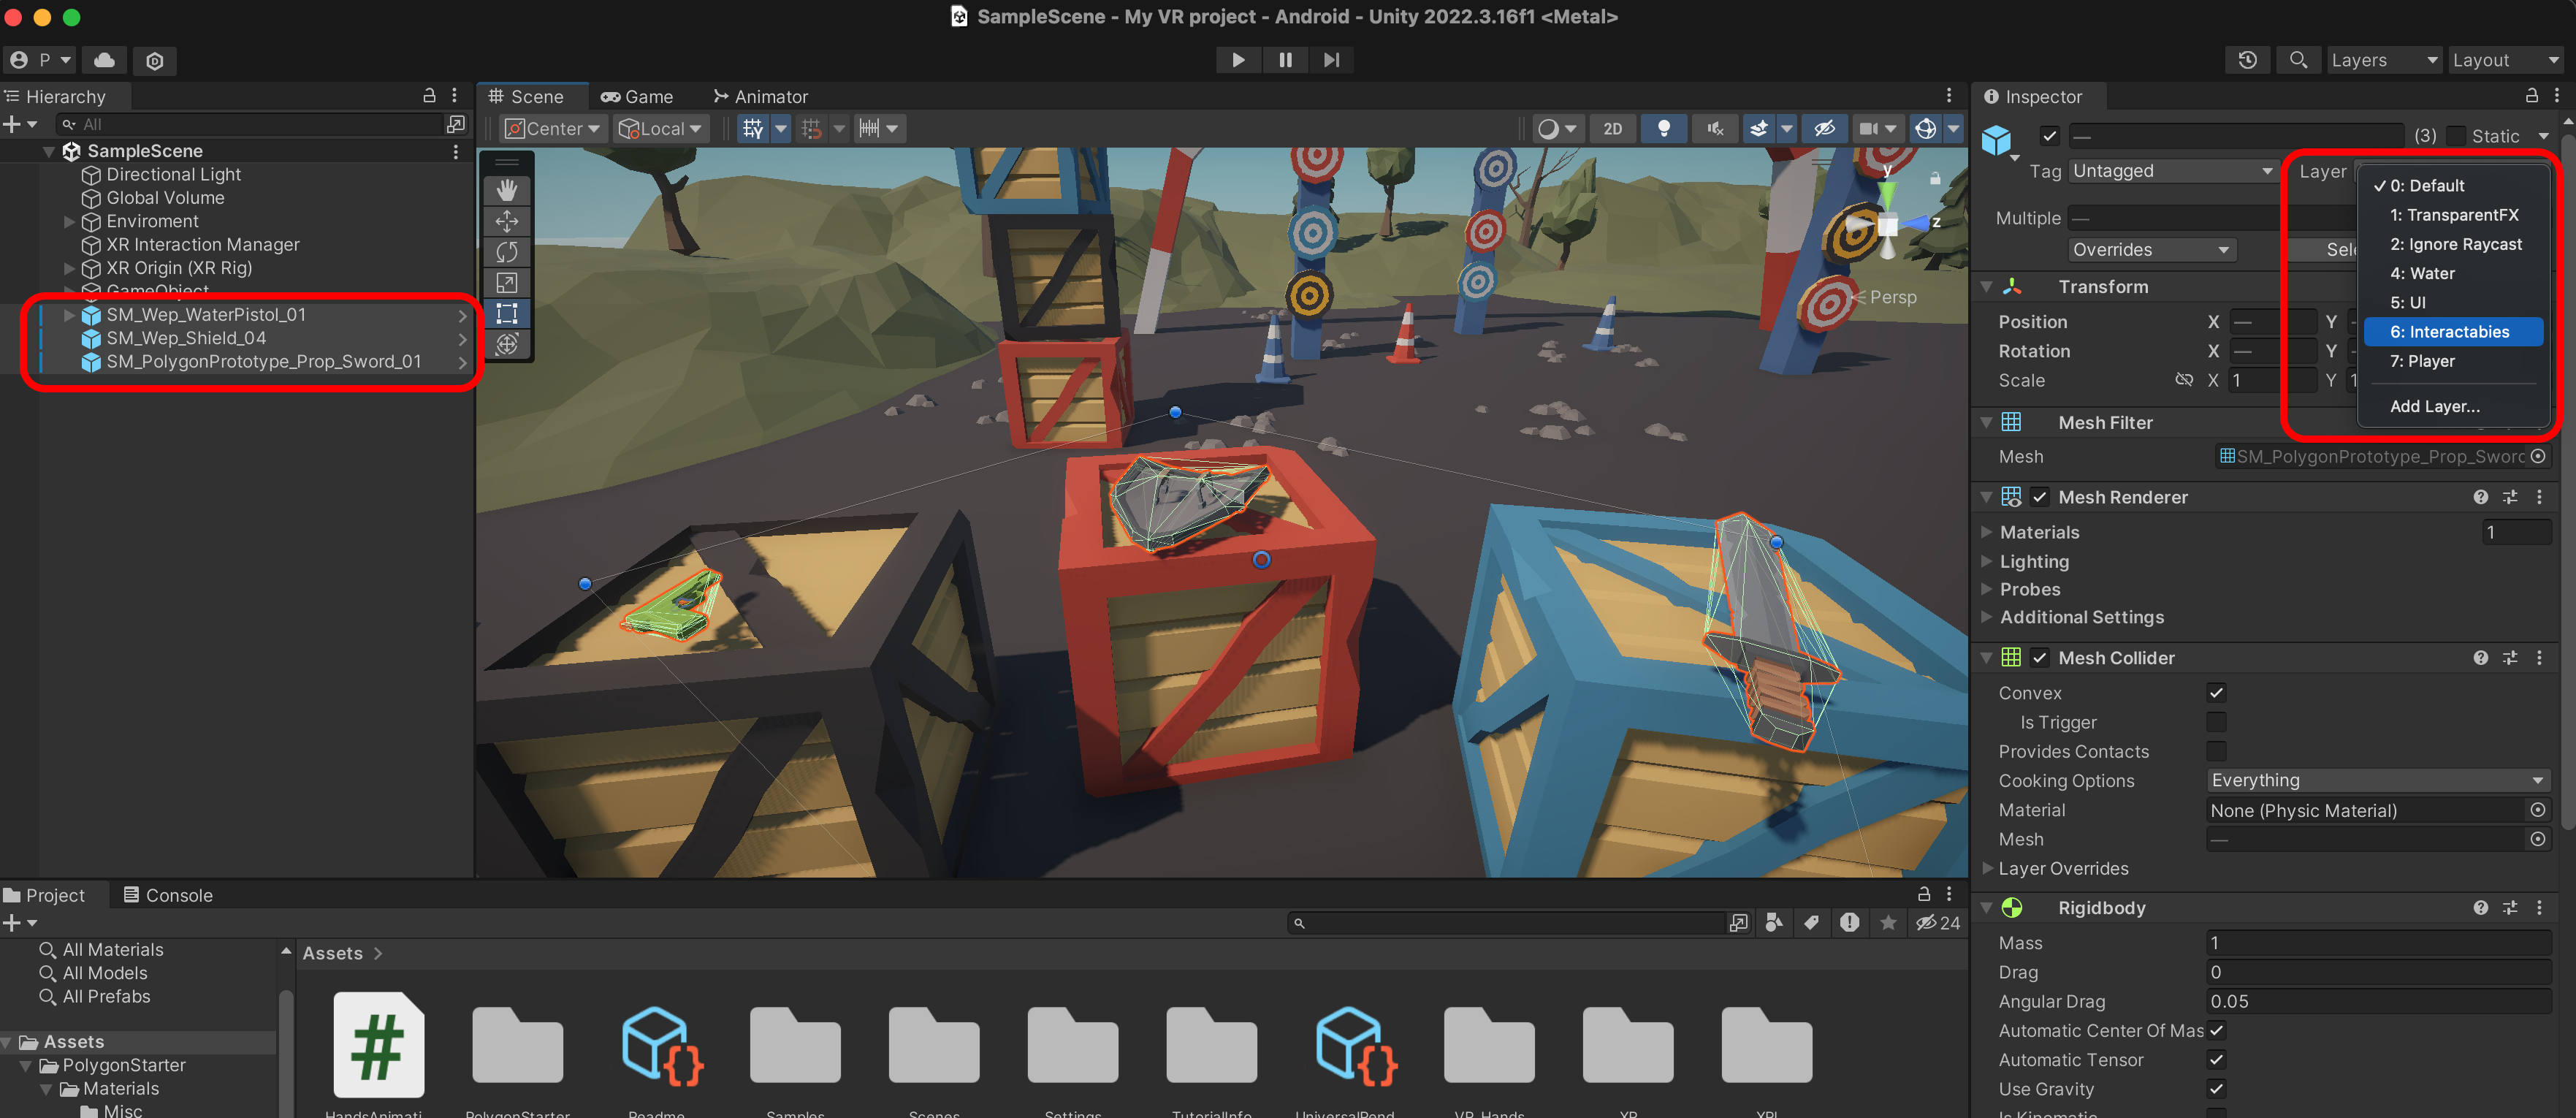
Task: Disable Use Gravity checkbox
Action: tap(2215, 1089)
